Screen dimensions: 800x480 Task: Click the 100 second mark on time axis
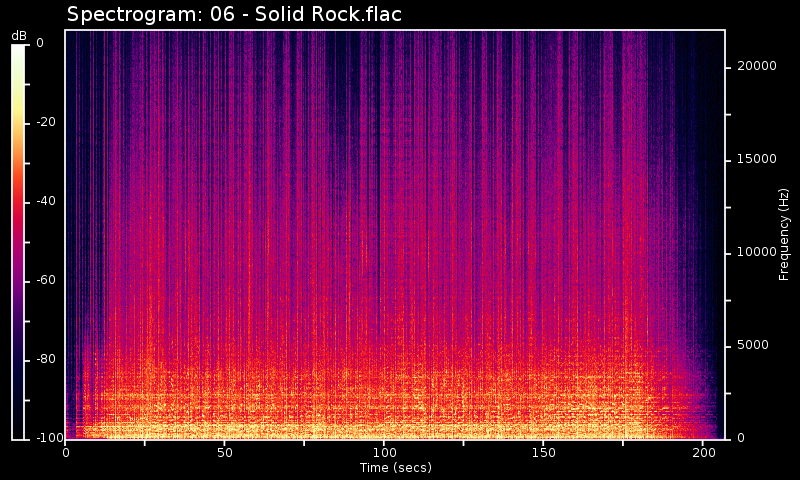(384, 453)
